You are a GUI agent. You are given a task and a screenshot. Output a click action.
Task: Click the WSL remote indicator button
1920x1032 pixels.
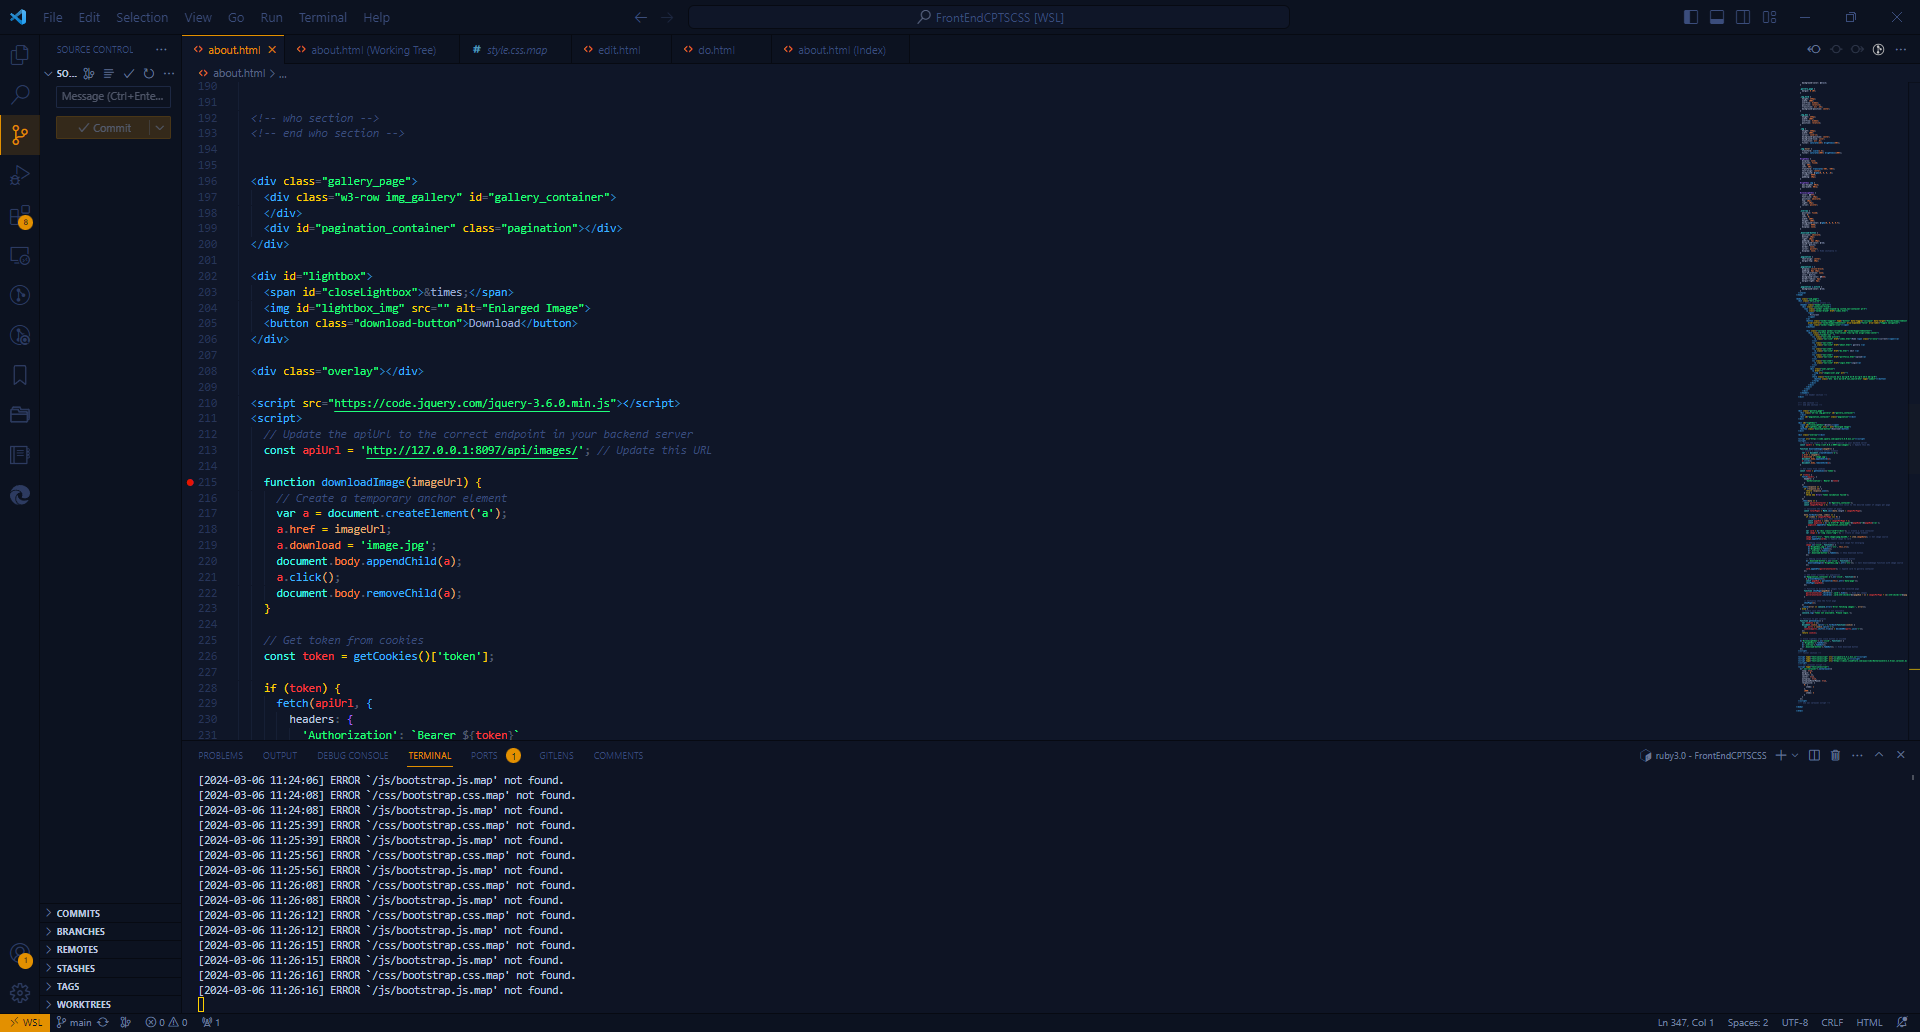[25, 1022]
